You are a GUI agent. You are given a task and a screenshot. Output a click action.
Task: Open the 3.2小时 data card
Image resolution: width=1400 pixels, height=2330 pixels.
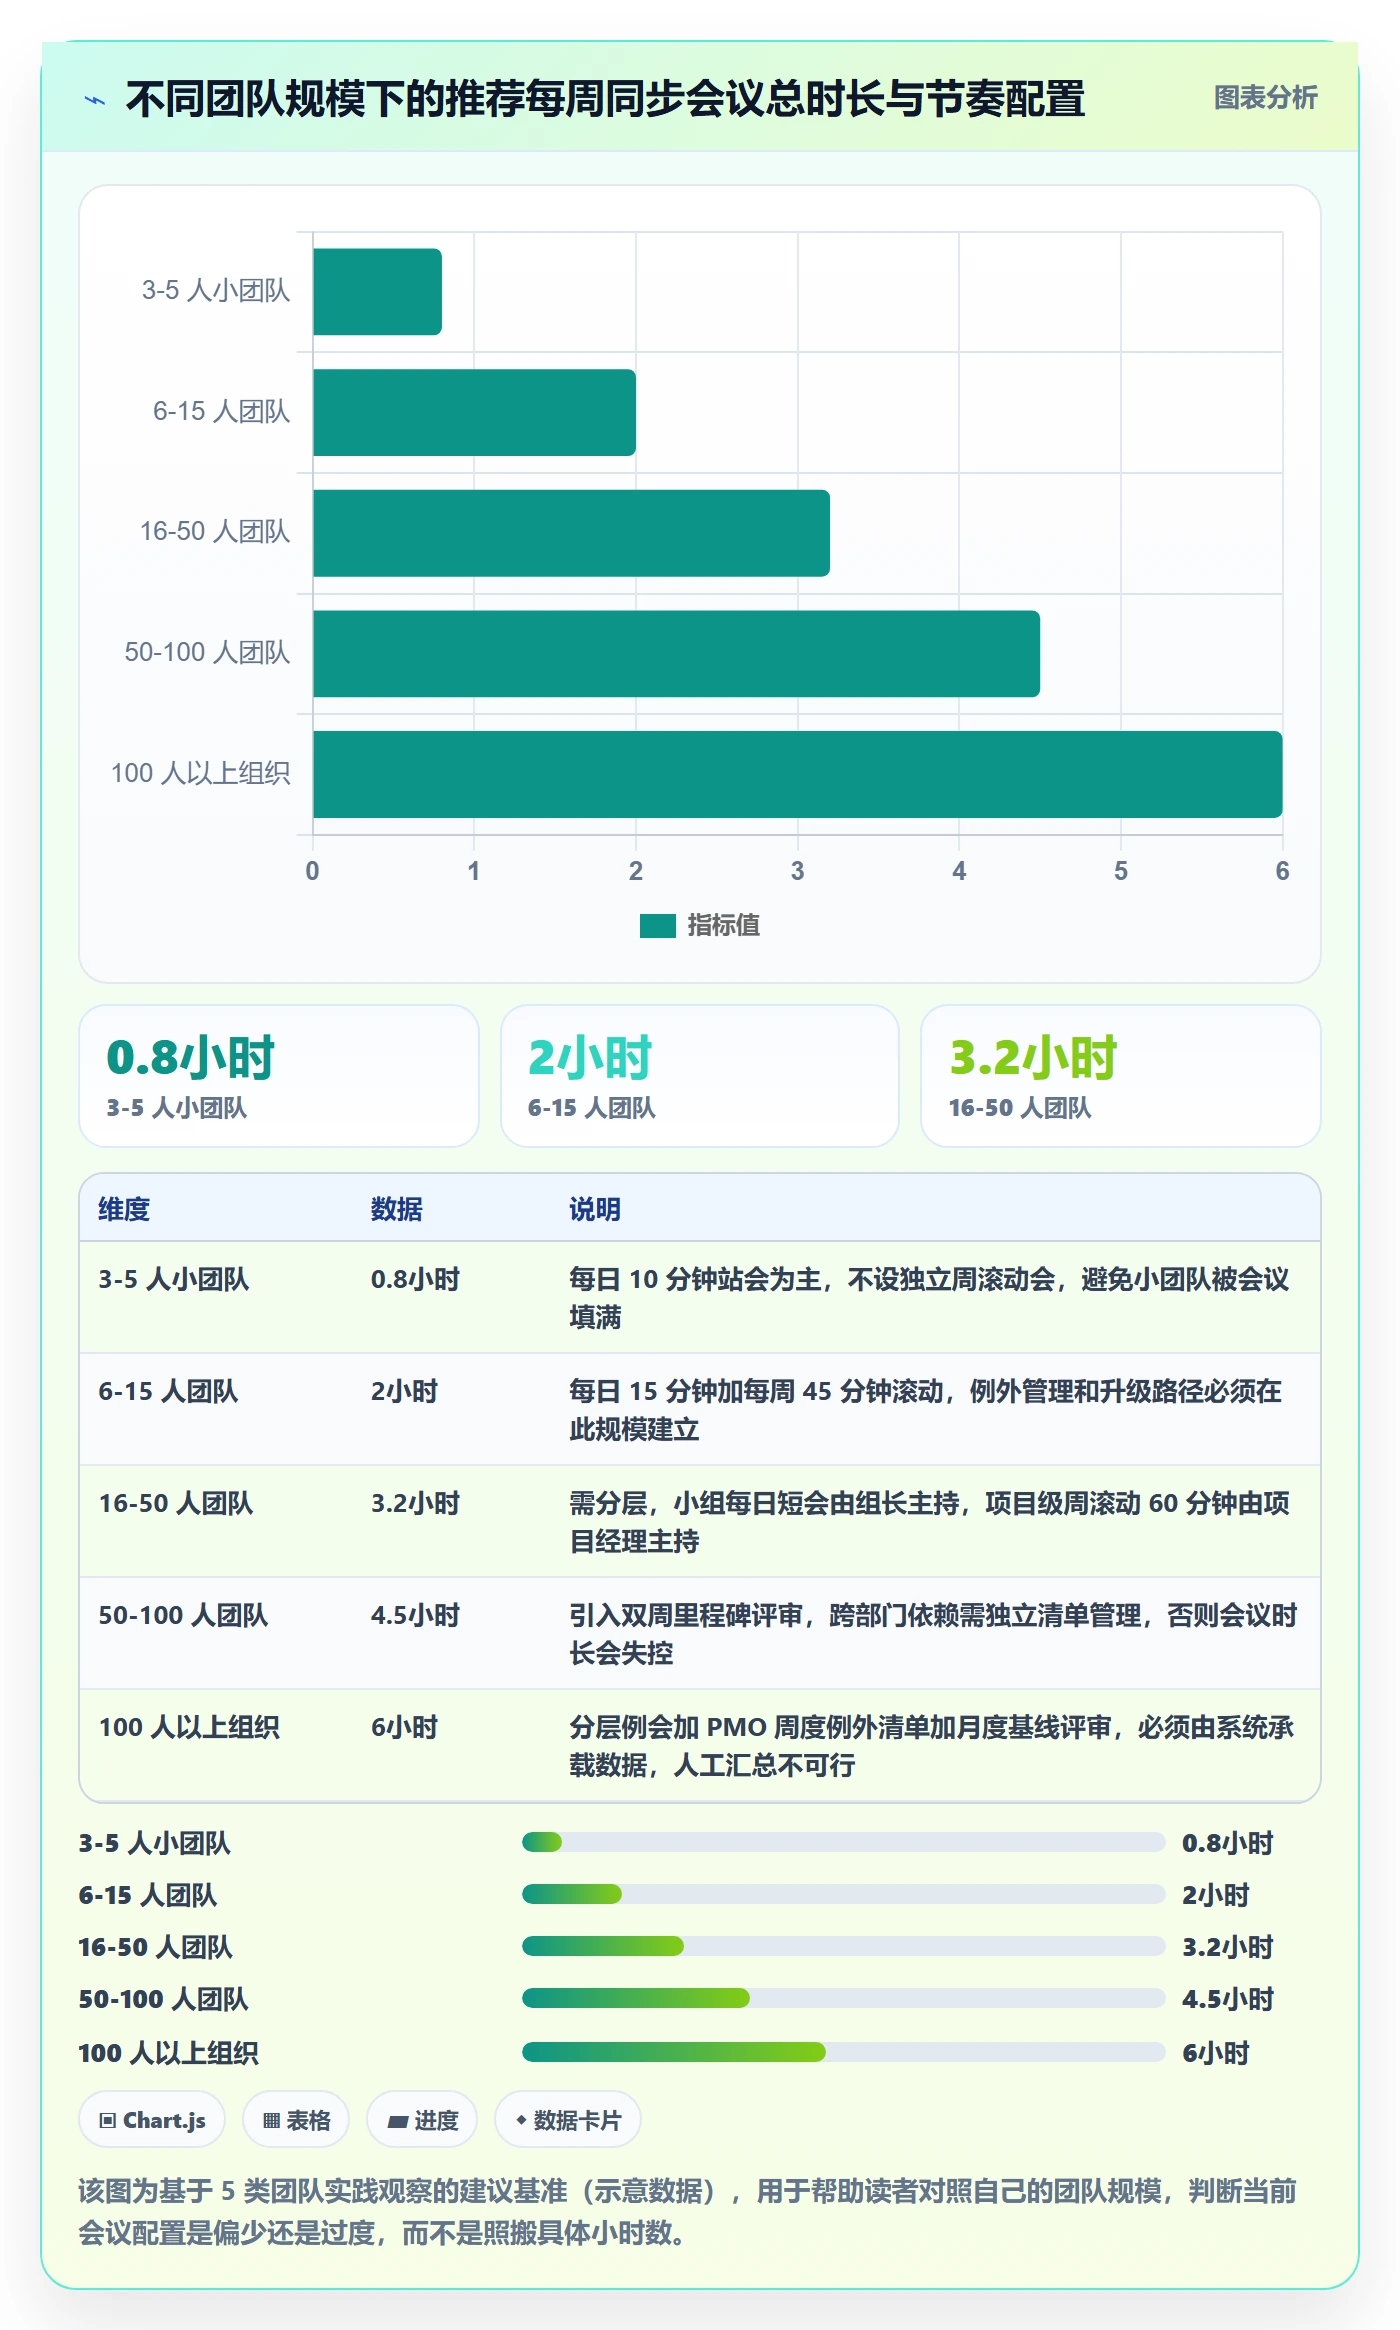[1121, 1076]
